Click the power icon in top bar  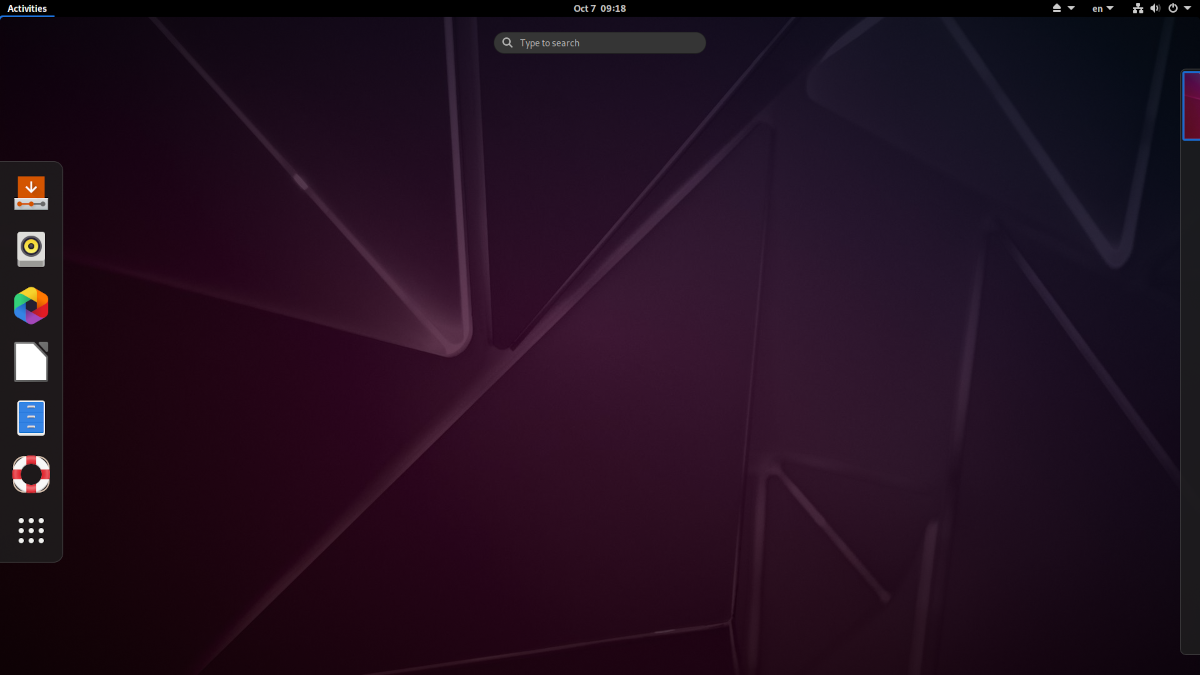[1172, 8]
